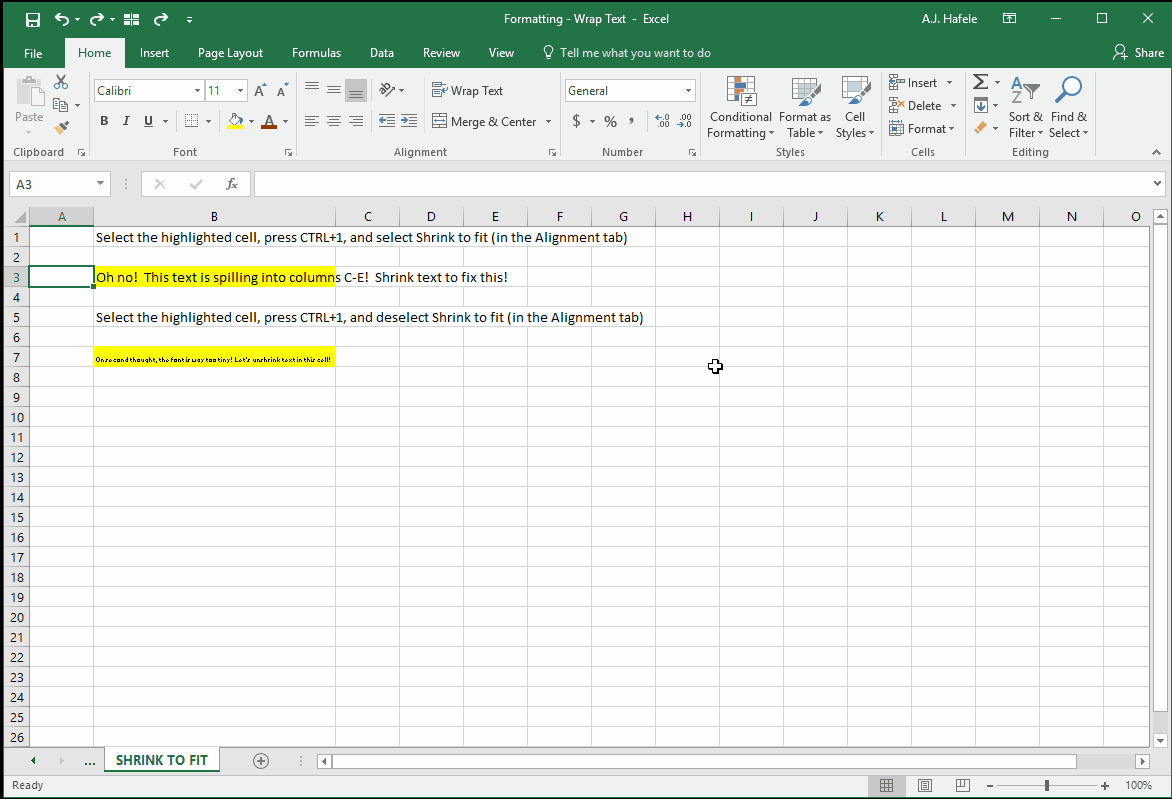Click Delete cells button
Viewport: 1172px width, 799px height.
tap(916, 105)
